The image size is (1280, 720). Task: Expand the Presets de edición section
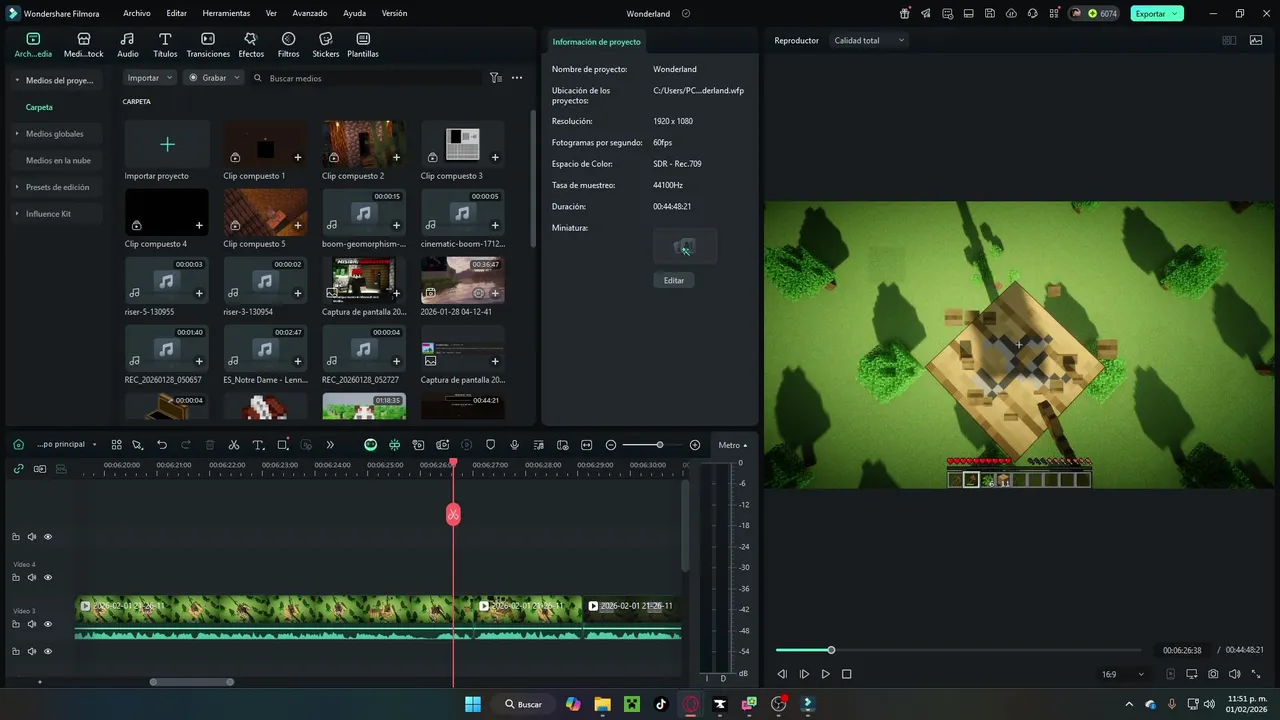pos(57,187)
